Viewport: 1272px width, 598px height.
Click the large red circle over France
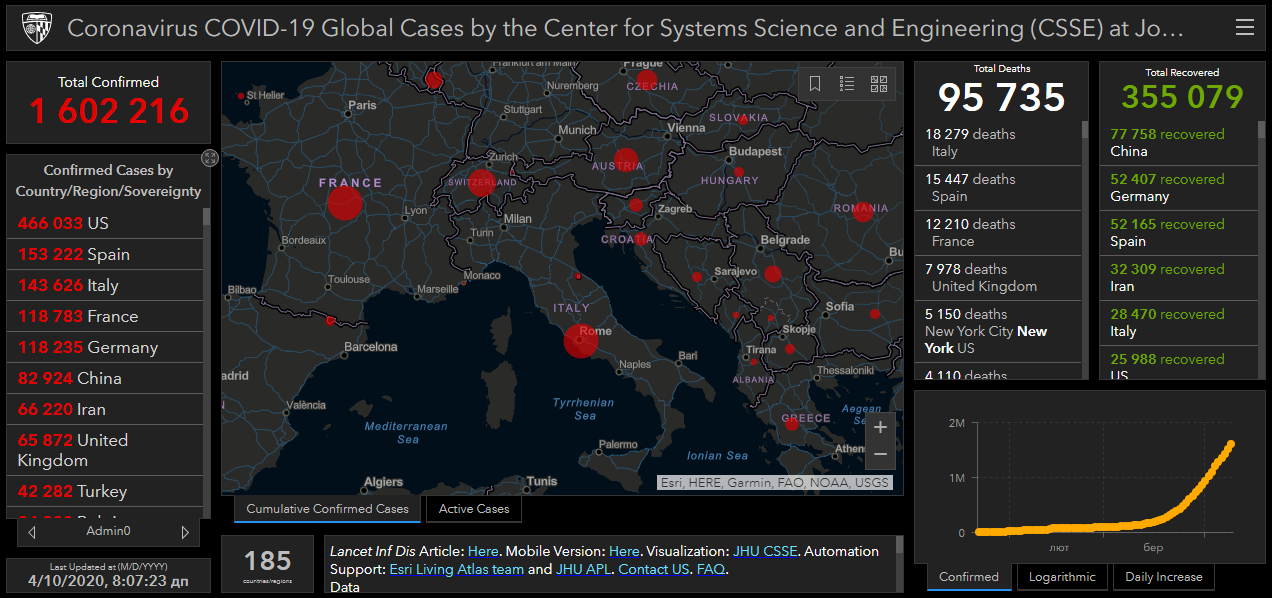344,203
